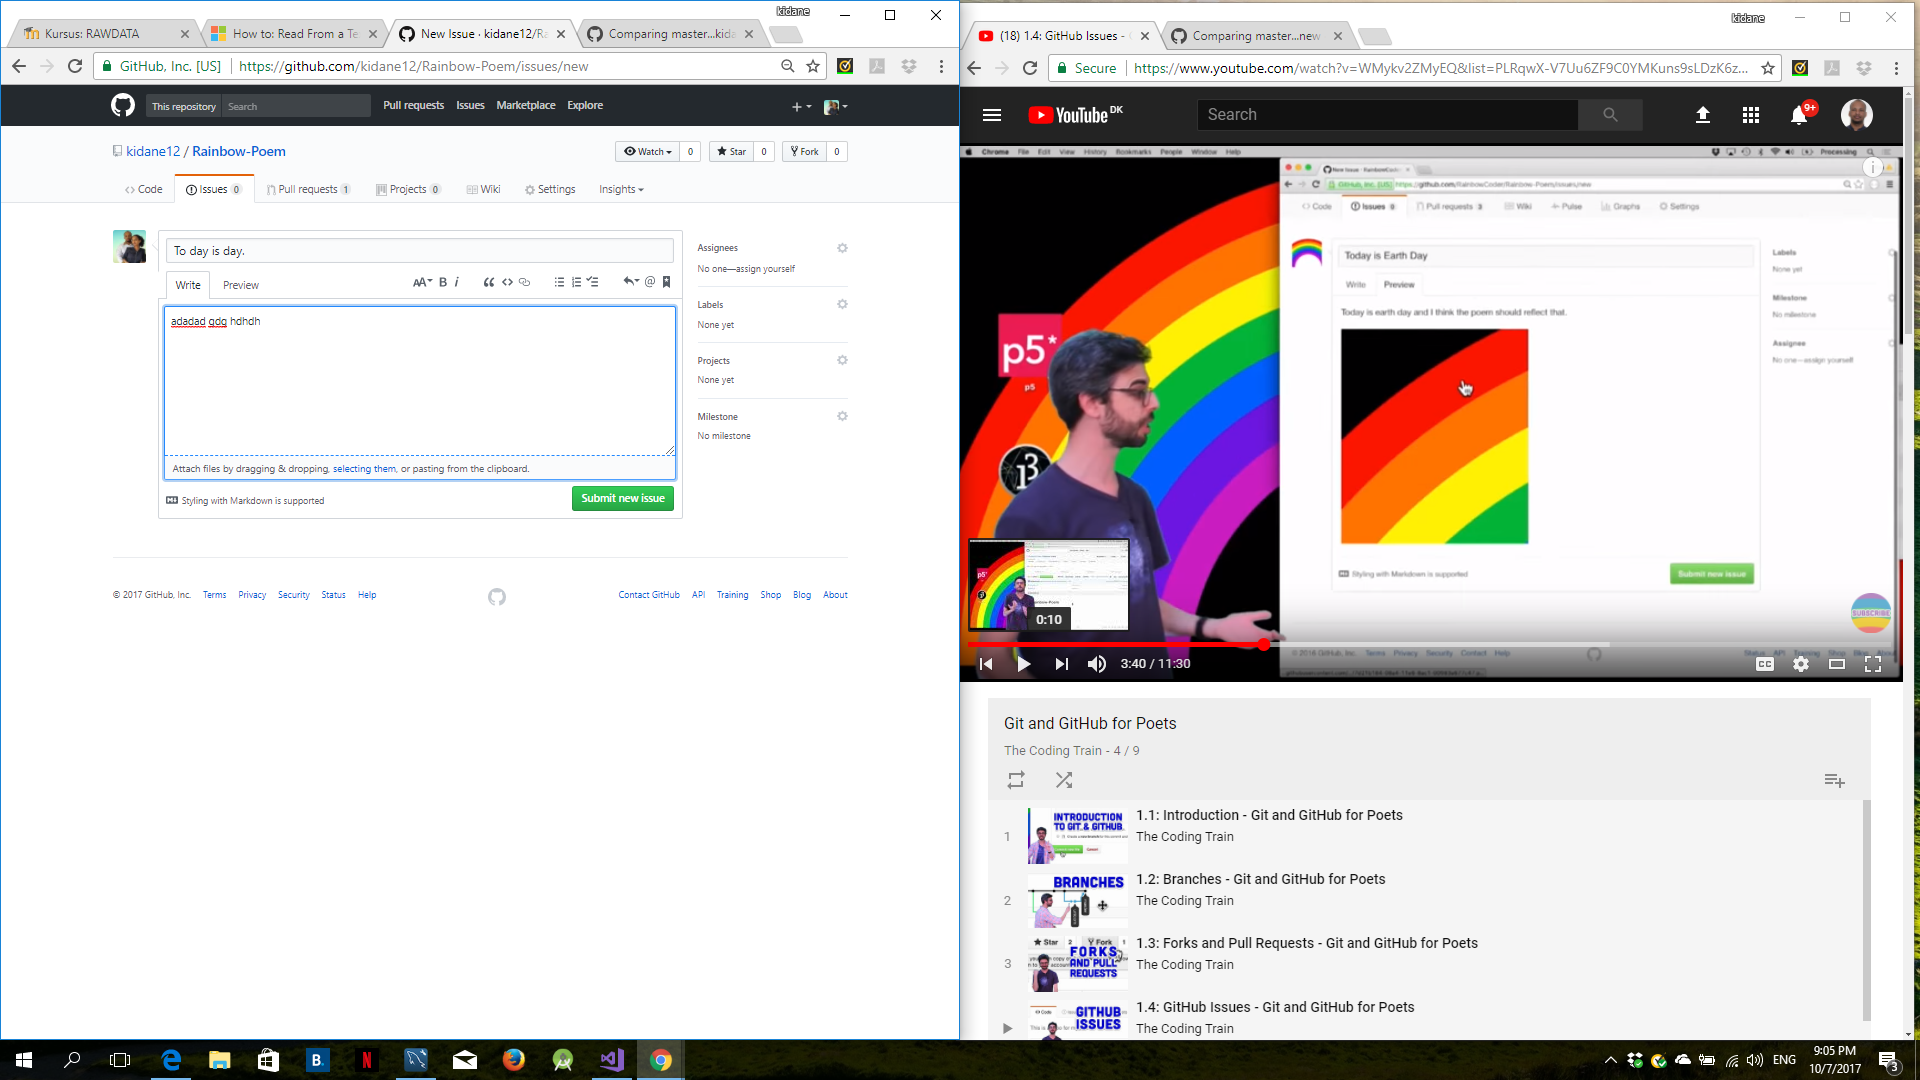Click the mention user @ icon
This screenshot has height=1080, width=1920.
[x=650, y=283]
